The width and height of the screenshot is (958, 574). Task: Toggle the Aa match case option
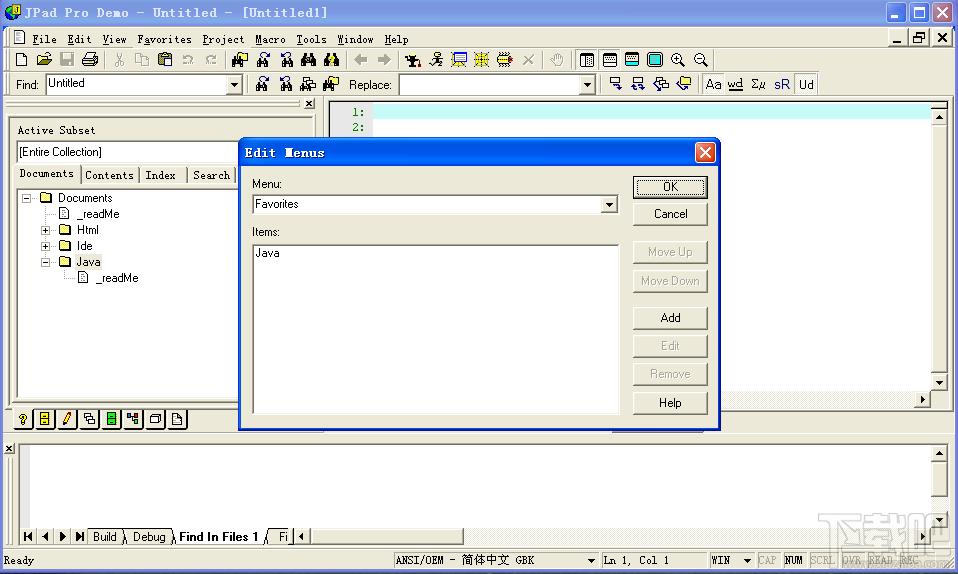pyautogui.click(x=713, y=84)
